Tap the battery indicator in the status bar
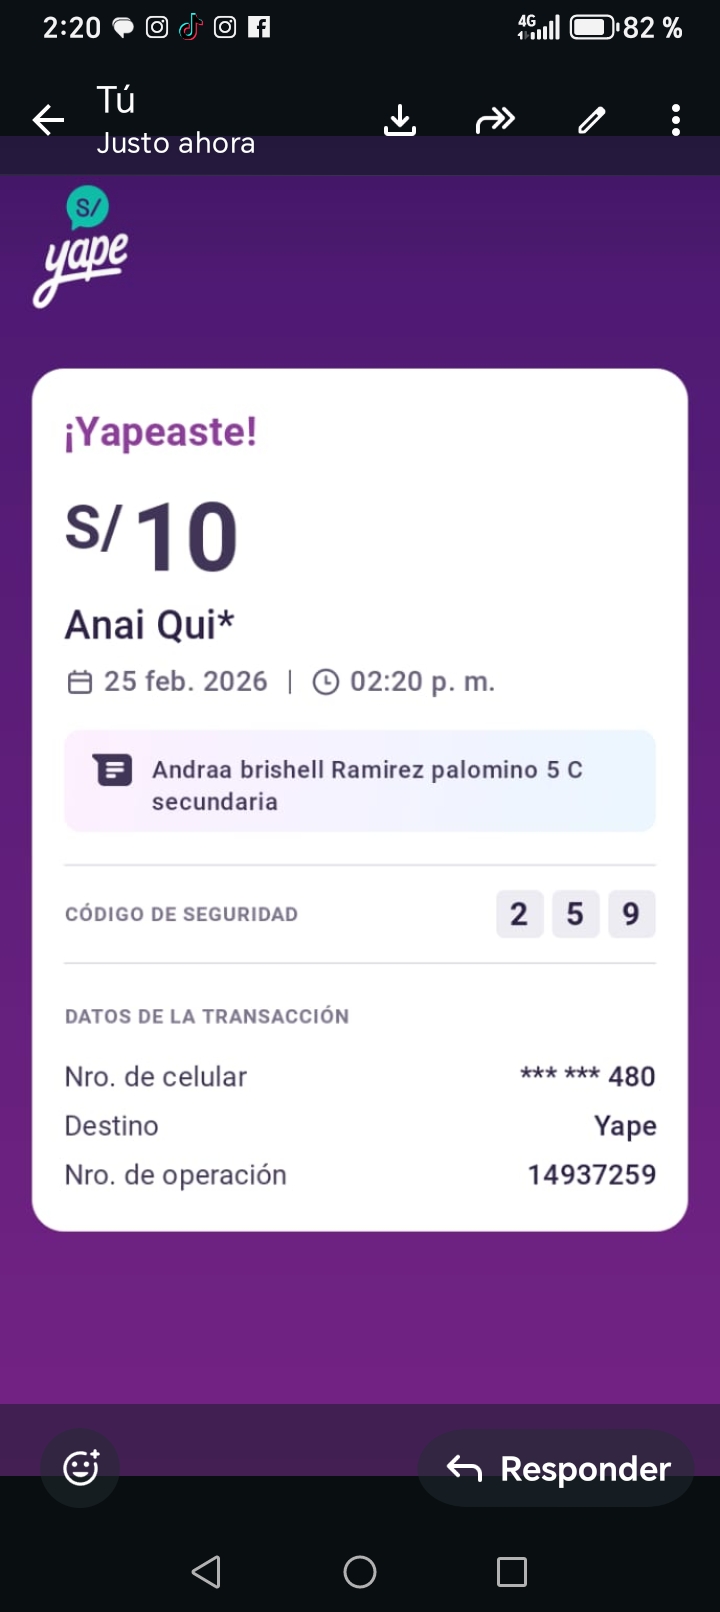The image size is (720, 1612). pos(593,27)
